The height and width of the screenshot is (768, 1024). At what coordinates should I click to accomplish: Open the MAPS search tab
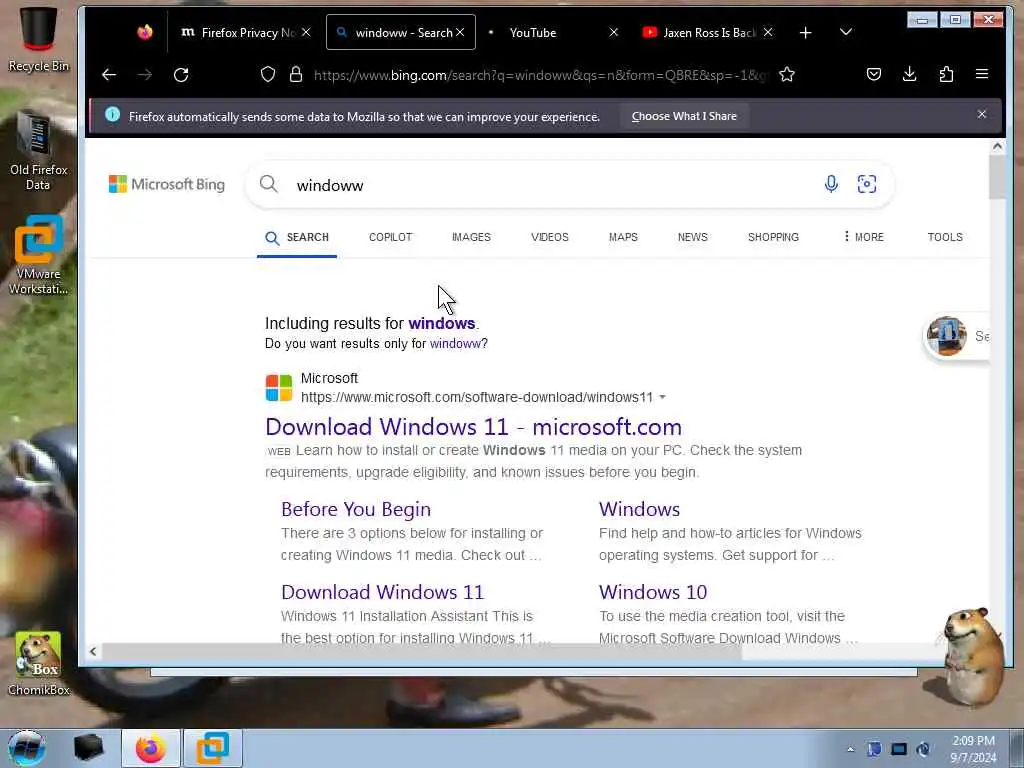[623, 237]
